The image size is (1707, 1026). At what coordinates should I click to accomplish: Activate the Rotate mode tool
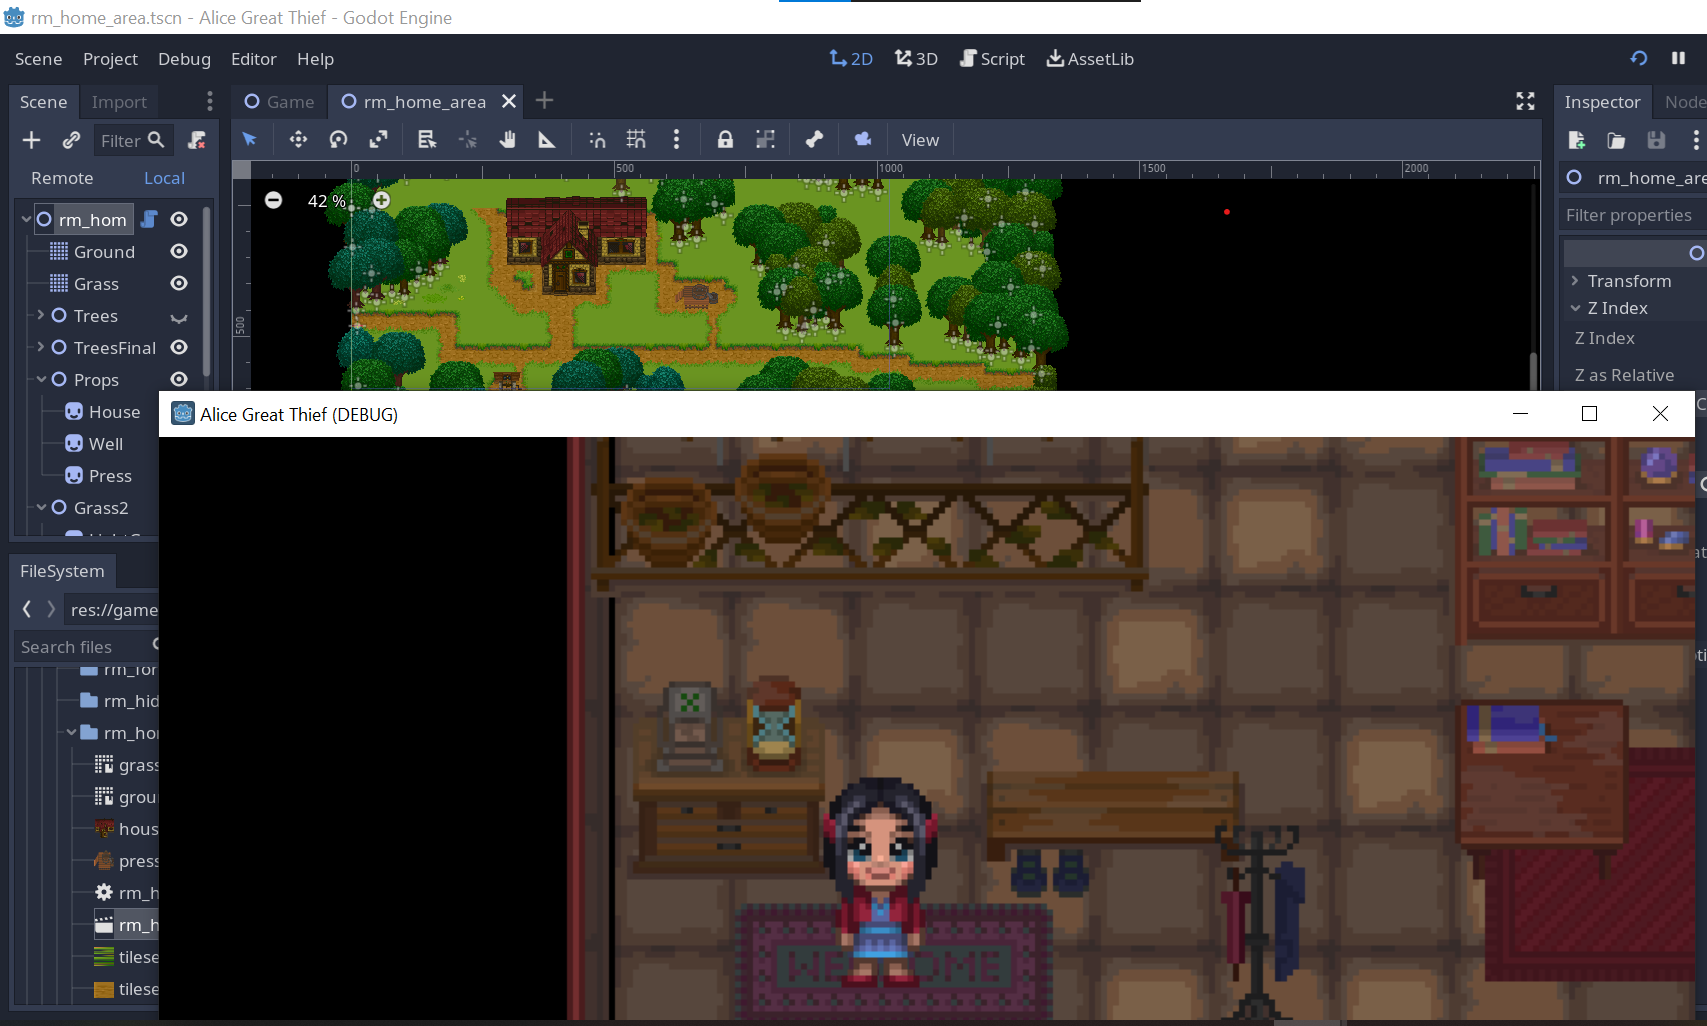tap(338, 140)
